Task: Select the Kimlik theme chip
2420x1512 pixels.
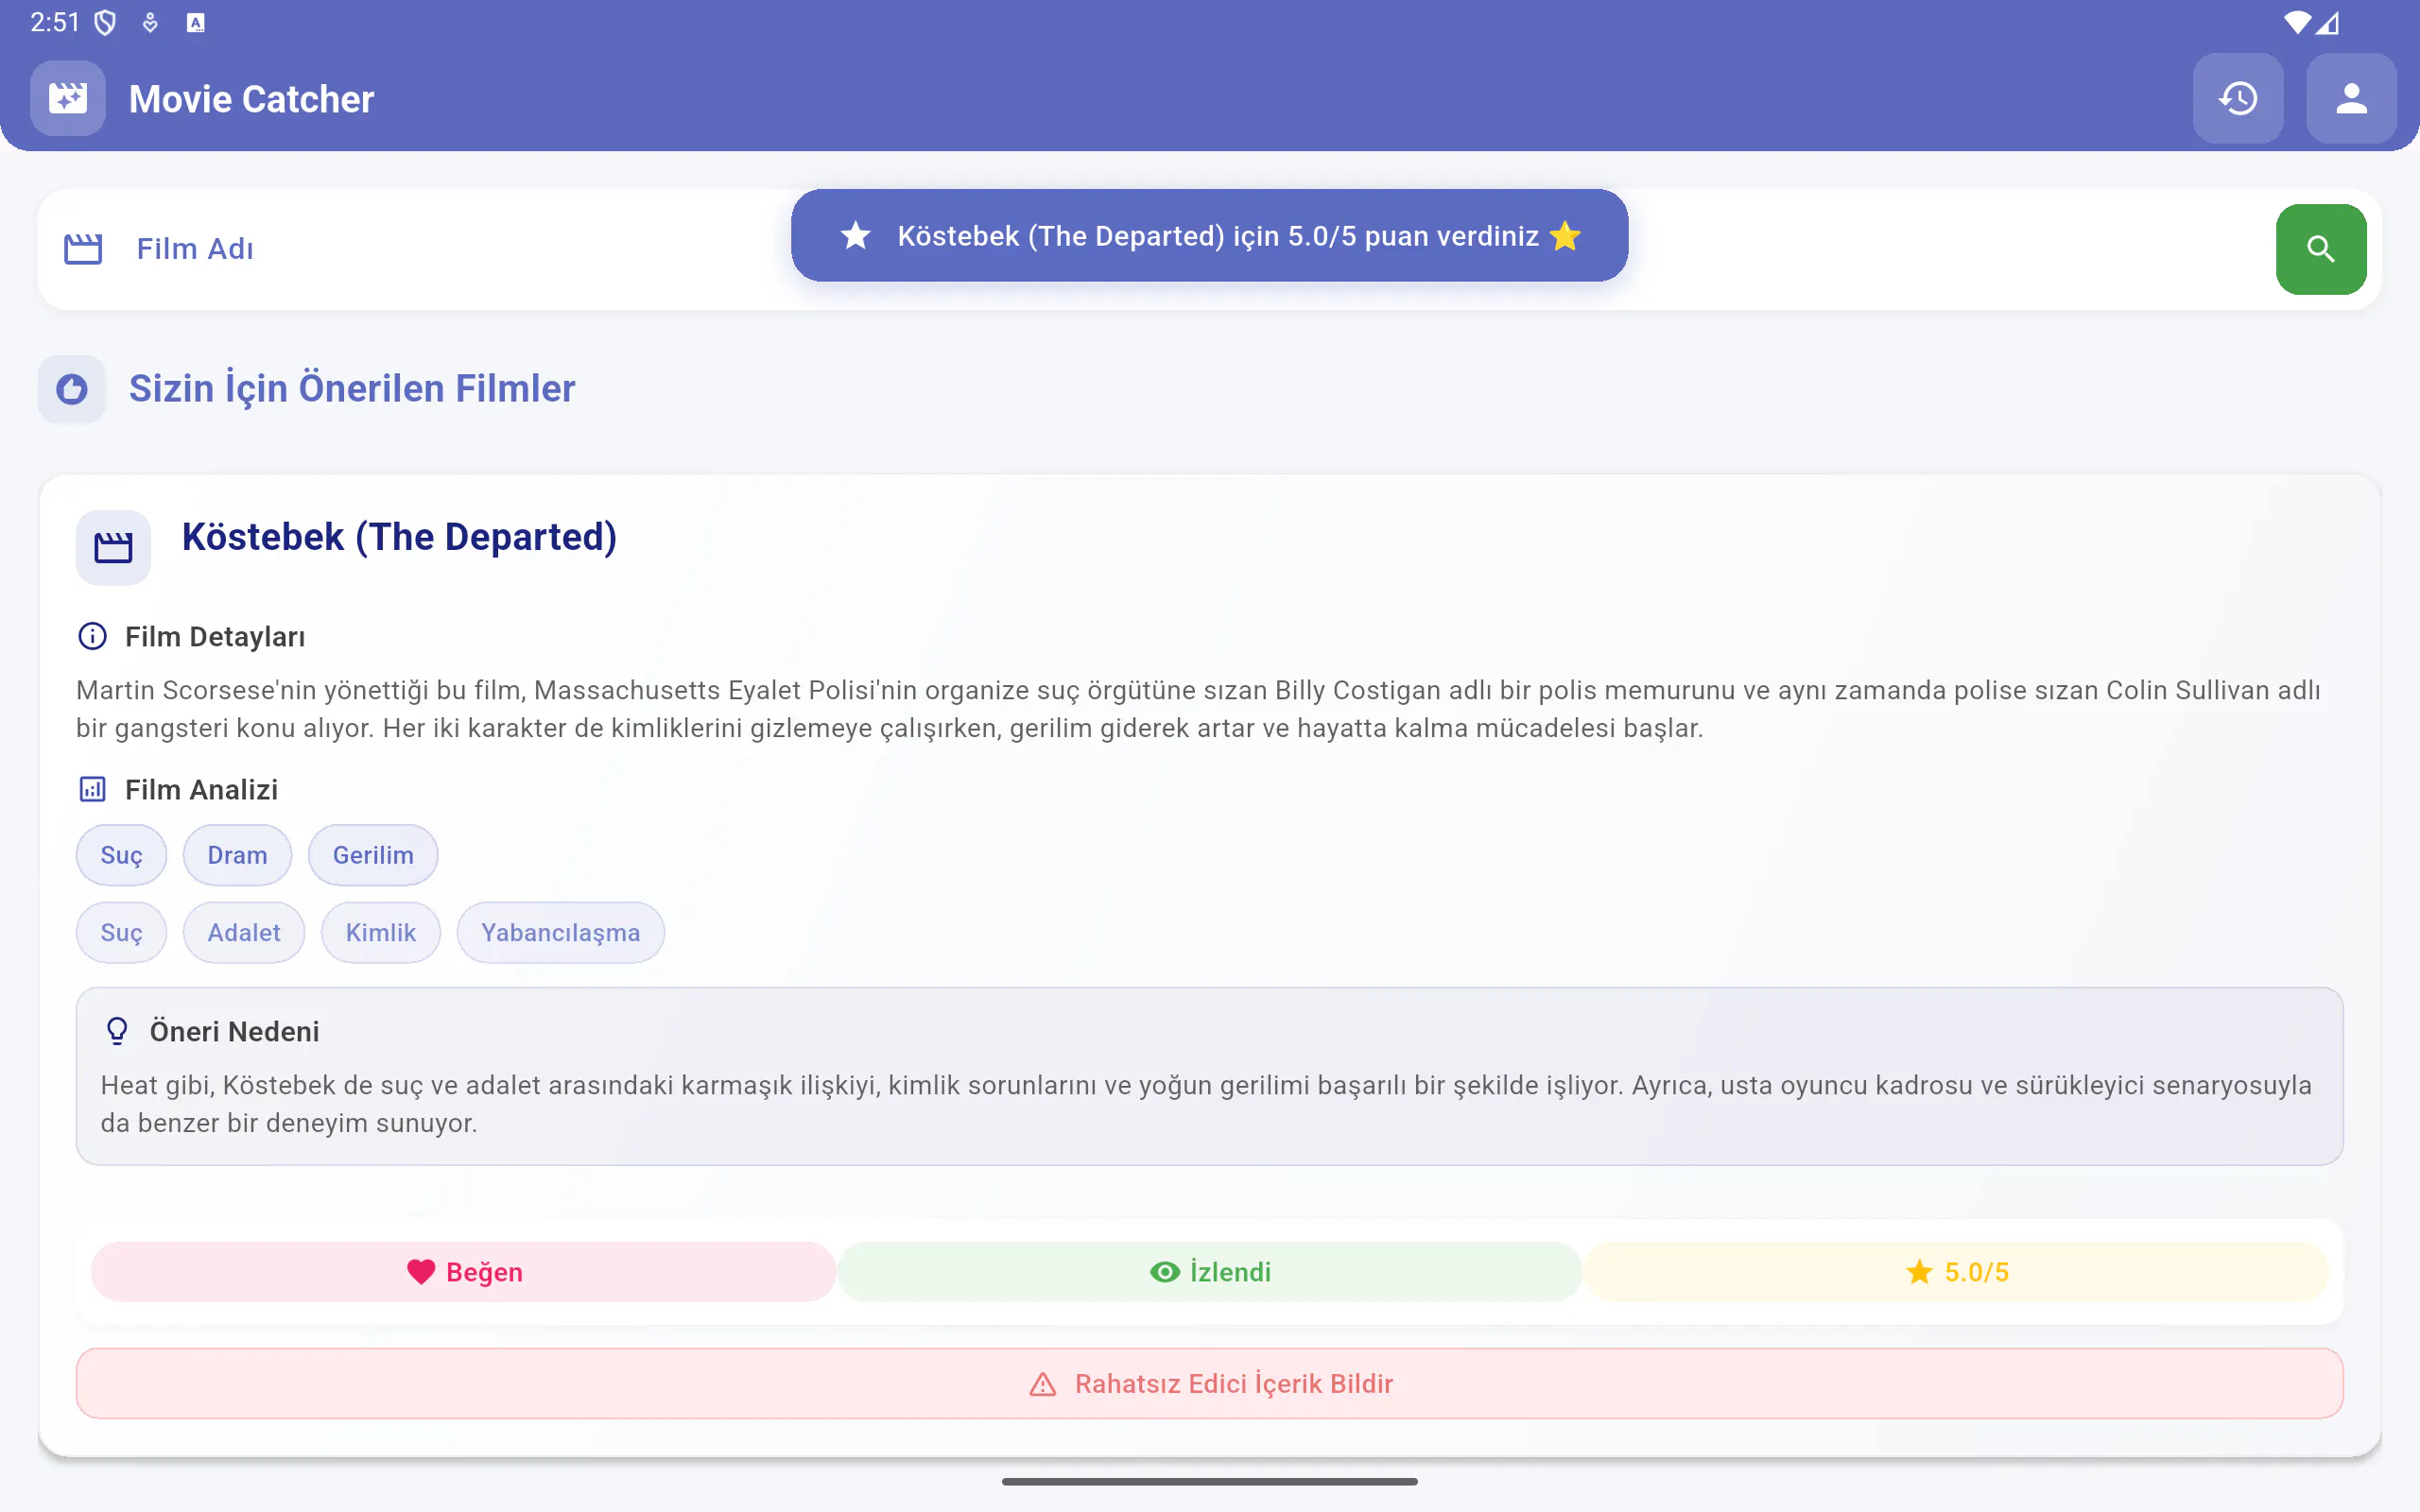Action: pos(381,933)
